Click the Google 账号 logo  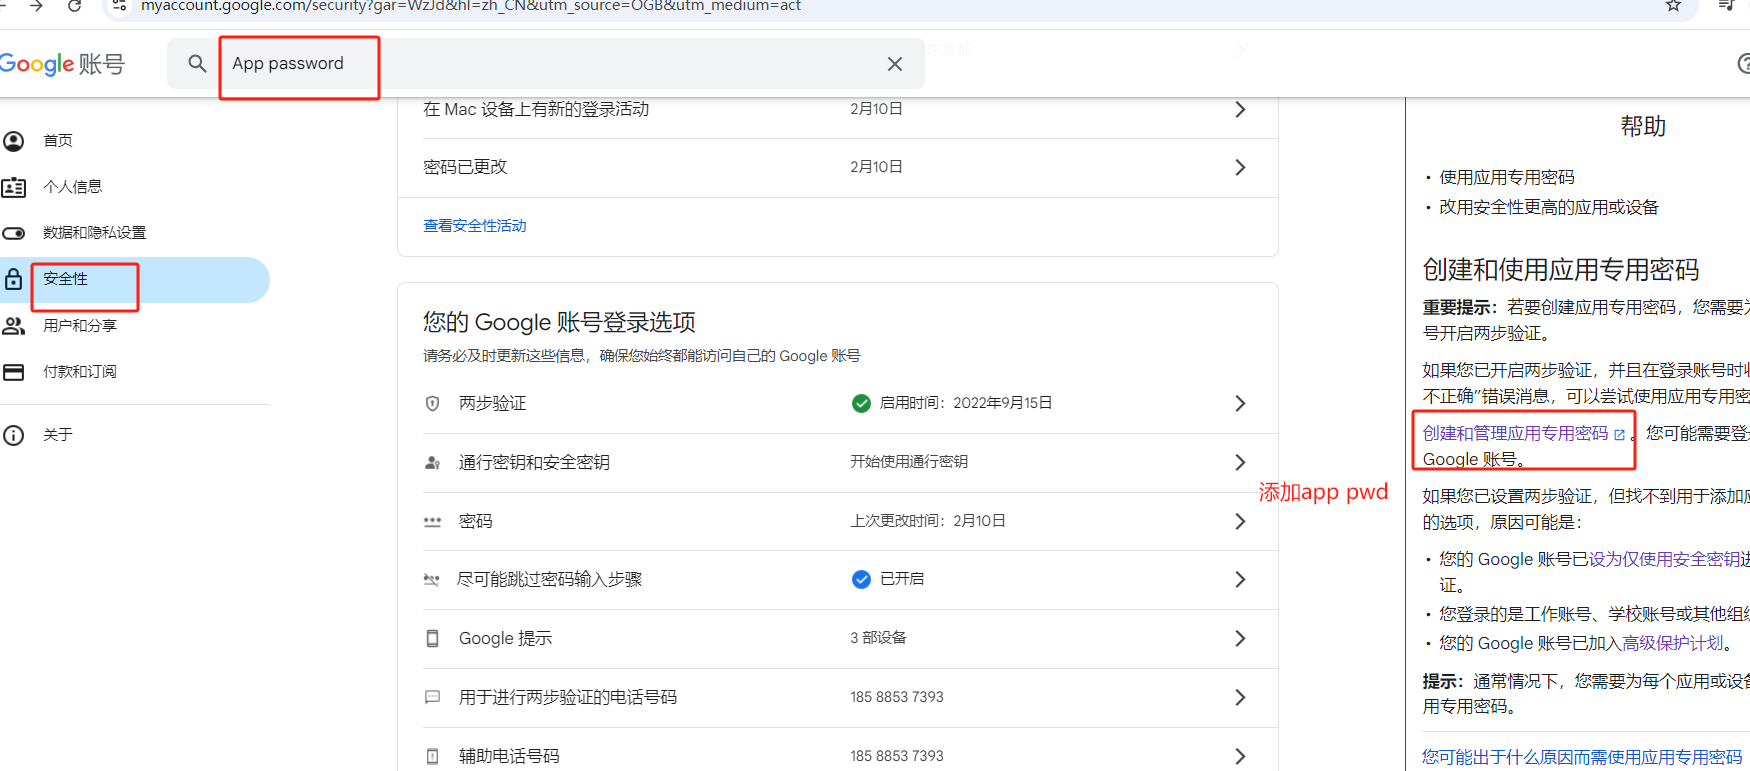pos(62,64)
